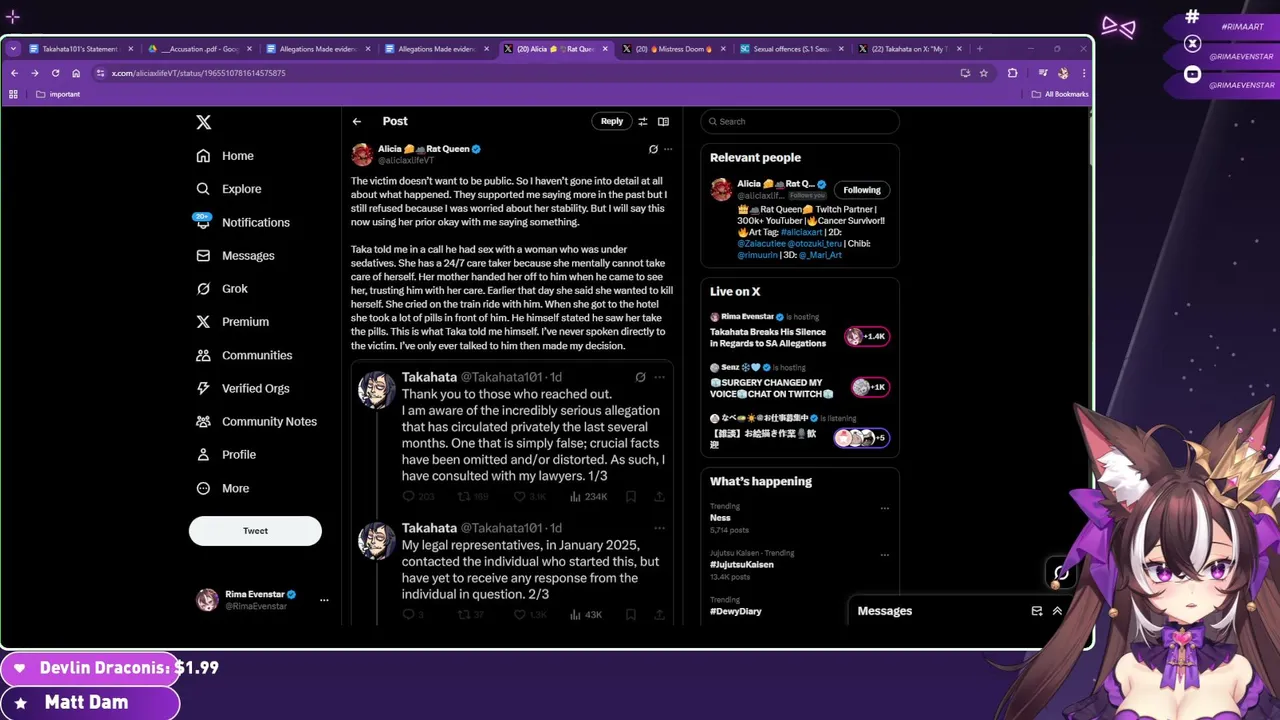Viewport: 1280px width, 720px height.
Task: Open the More menu in the sidebar
Action: (223, 488)
